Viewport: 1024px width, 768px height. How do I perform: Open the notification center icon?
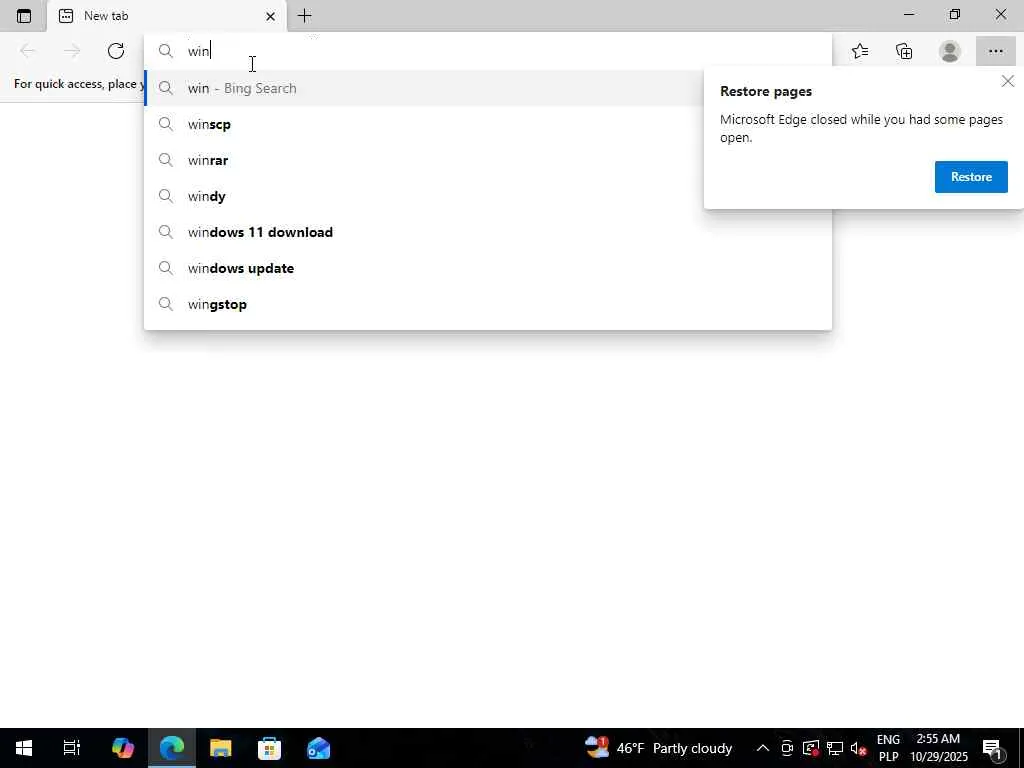click(993, 748)
